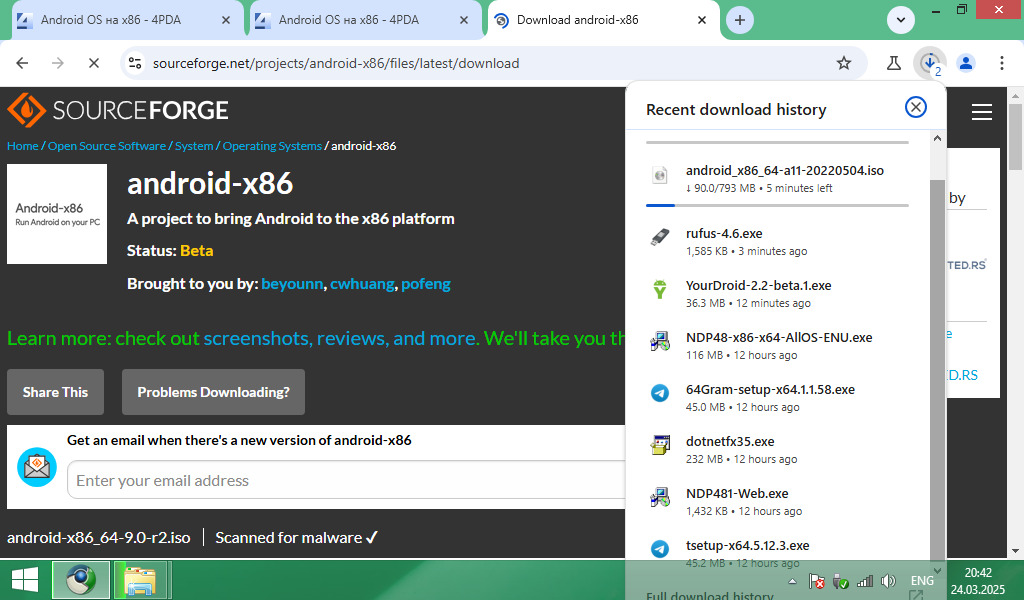The height and width of the screenshot is (600, 1024).
Task: Click Action Center flag tray icon
Action: click(816, 580)
